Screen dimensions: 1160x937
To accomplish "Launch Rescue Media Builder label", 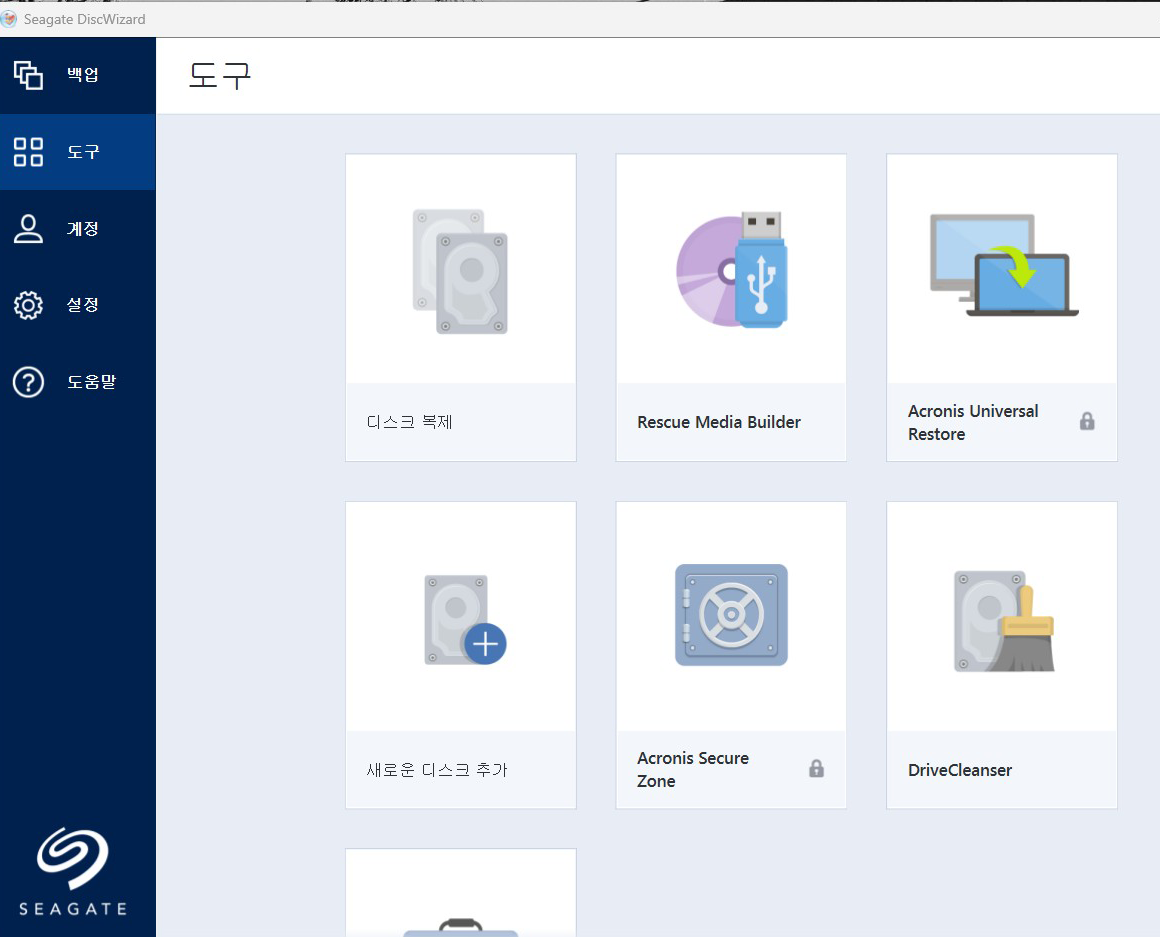I will 719,422.
